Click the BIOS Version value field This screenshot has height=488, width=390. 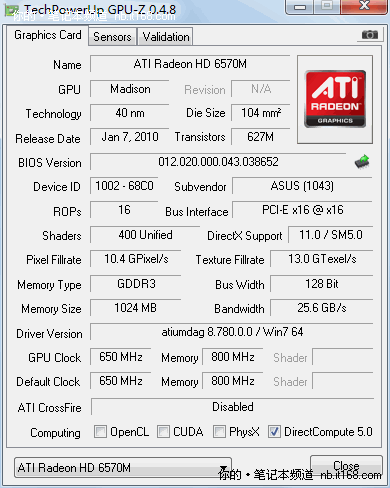[x=218, y=162]
